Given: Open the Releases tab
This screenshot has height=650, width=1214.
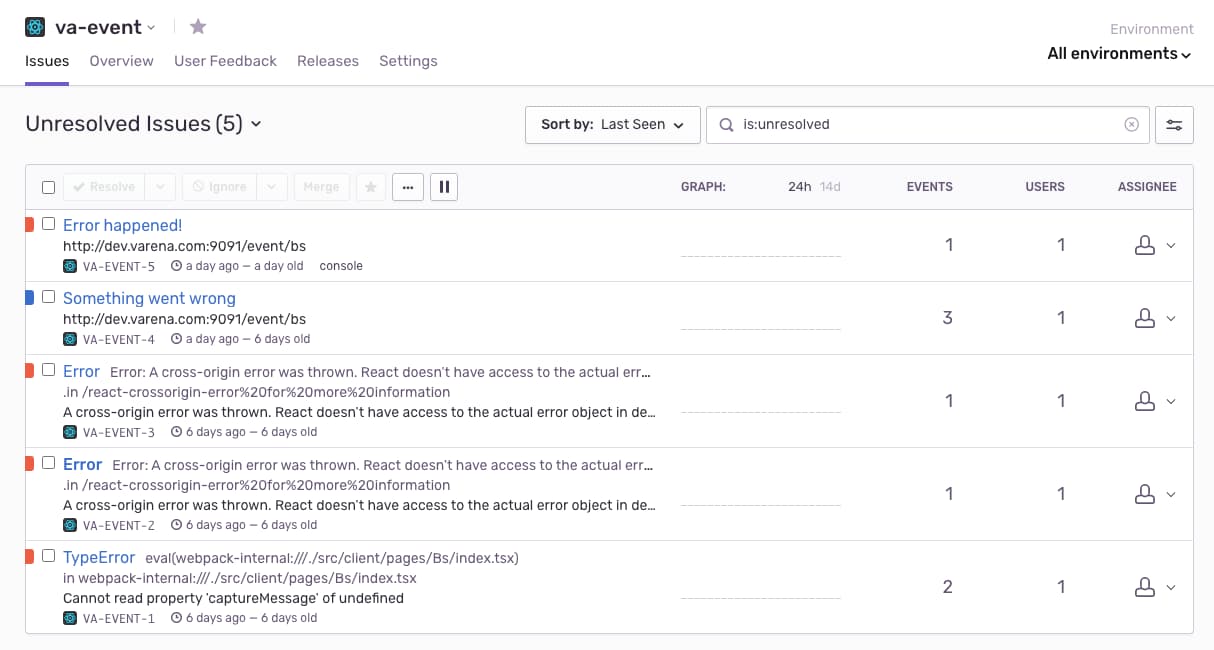Looking at the screenshot, I should [x=328, y=61].
